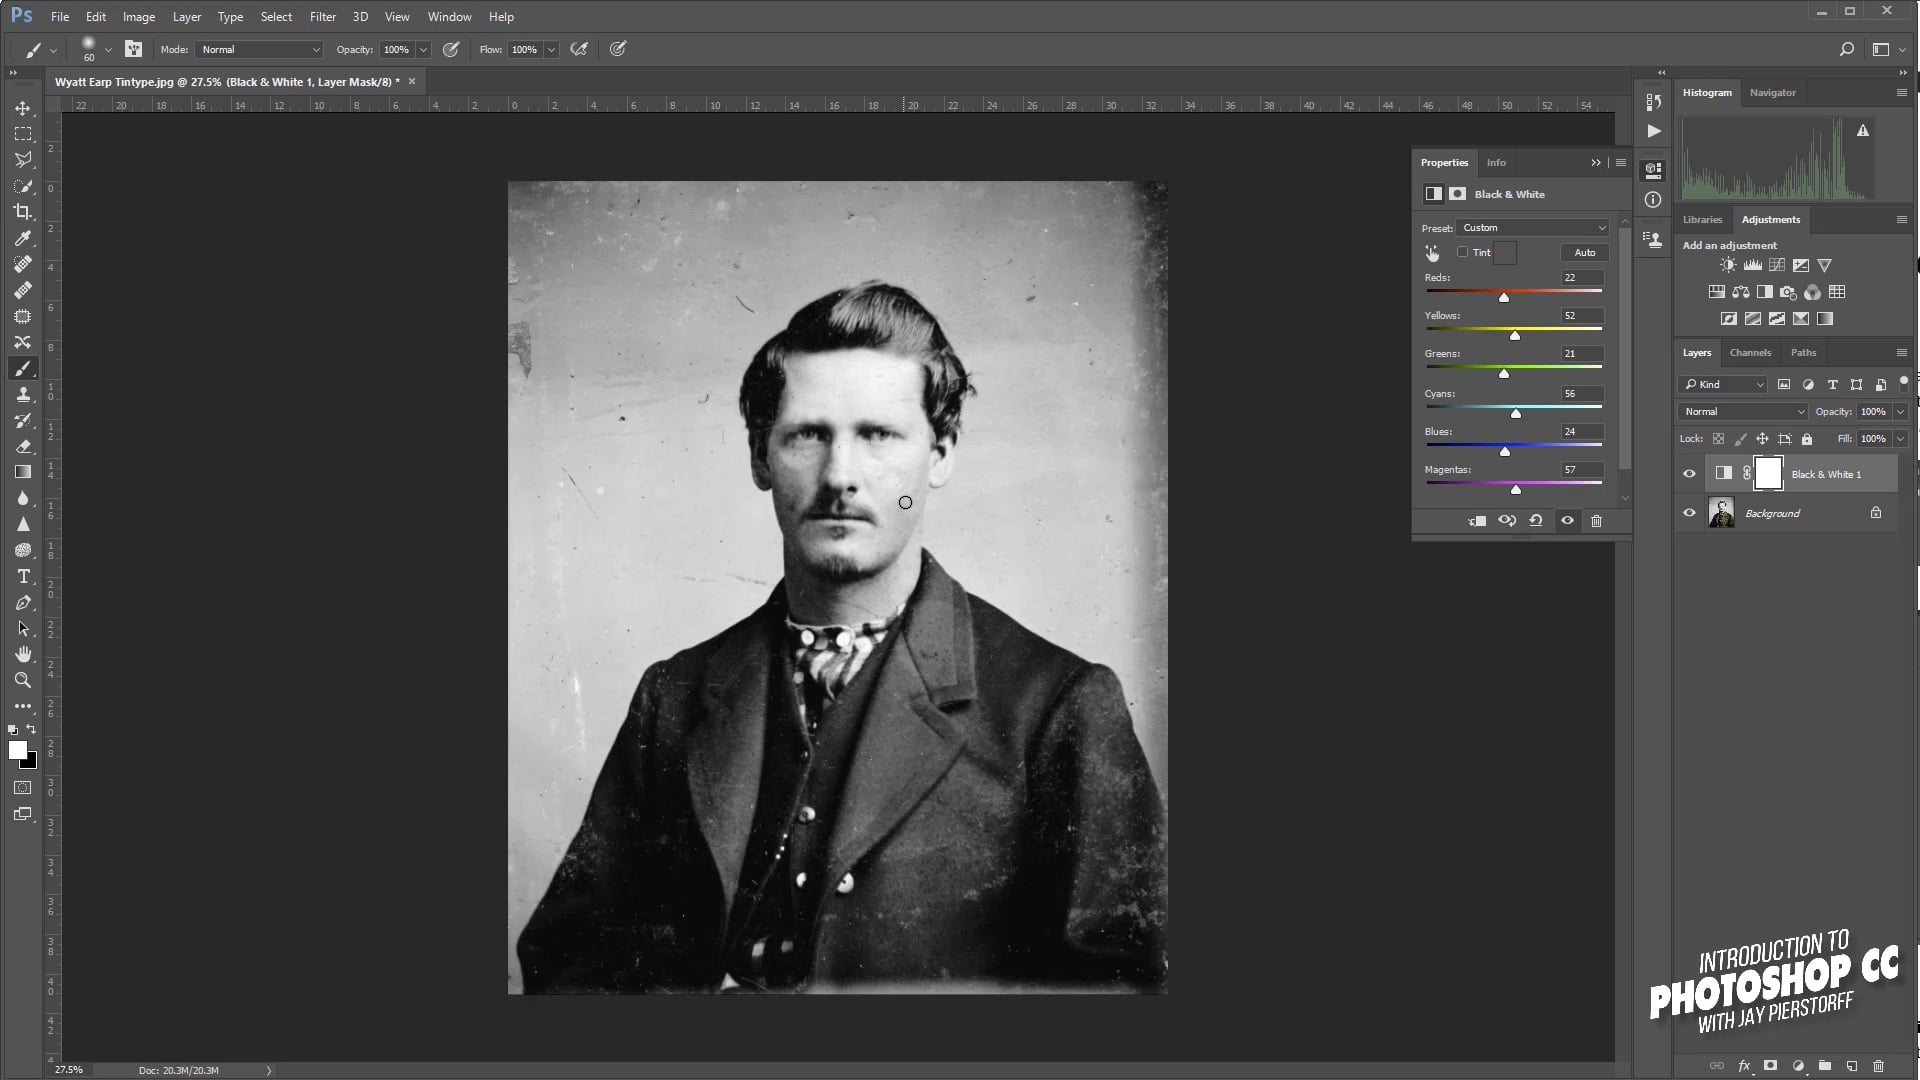The width and height of the screenshot is (1920, 1080).
Task: Add a Levels adjustment layer
Action: tap(1751, 265)
